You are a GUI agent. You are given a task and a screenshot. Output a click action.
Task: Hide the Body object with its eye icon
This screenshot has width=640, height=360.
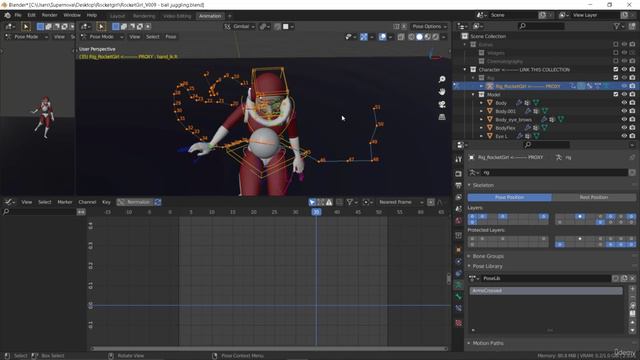[x=624, y=103]
